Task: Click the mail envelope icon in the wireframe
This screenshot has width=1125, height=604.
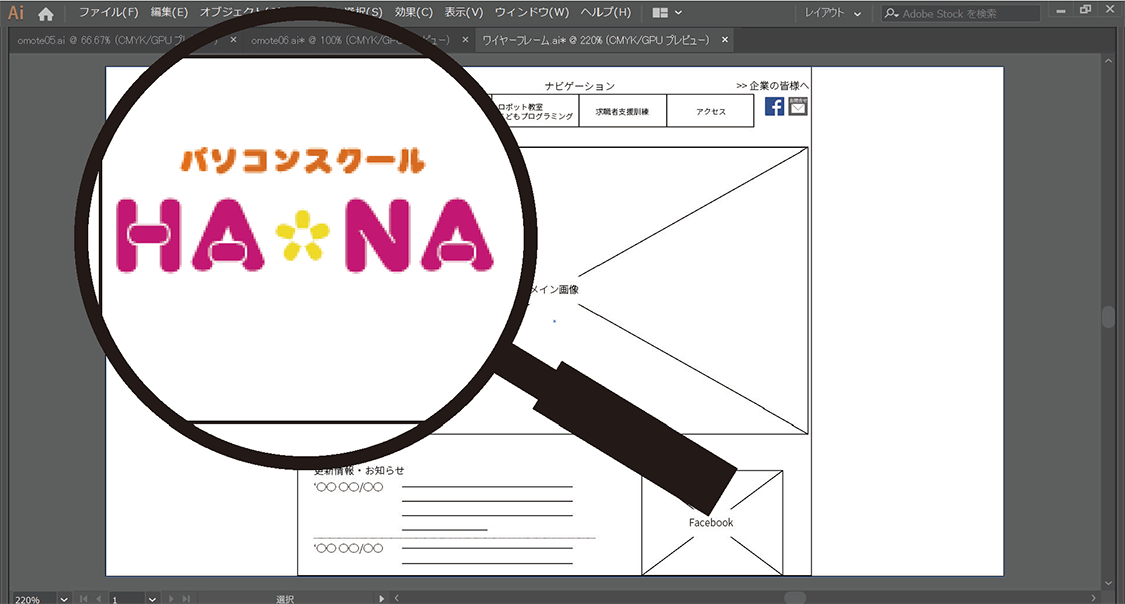Action: (798, 106)
